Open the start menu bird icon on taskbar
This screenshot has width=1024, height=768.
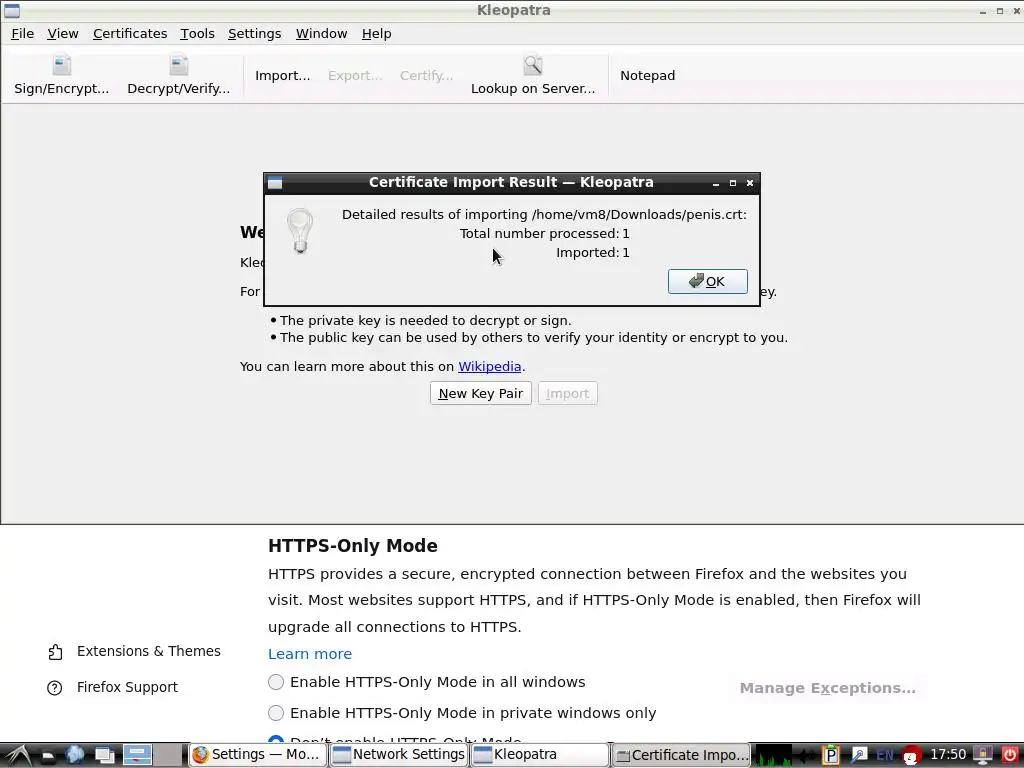18,756
